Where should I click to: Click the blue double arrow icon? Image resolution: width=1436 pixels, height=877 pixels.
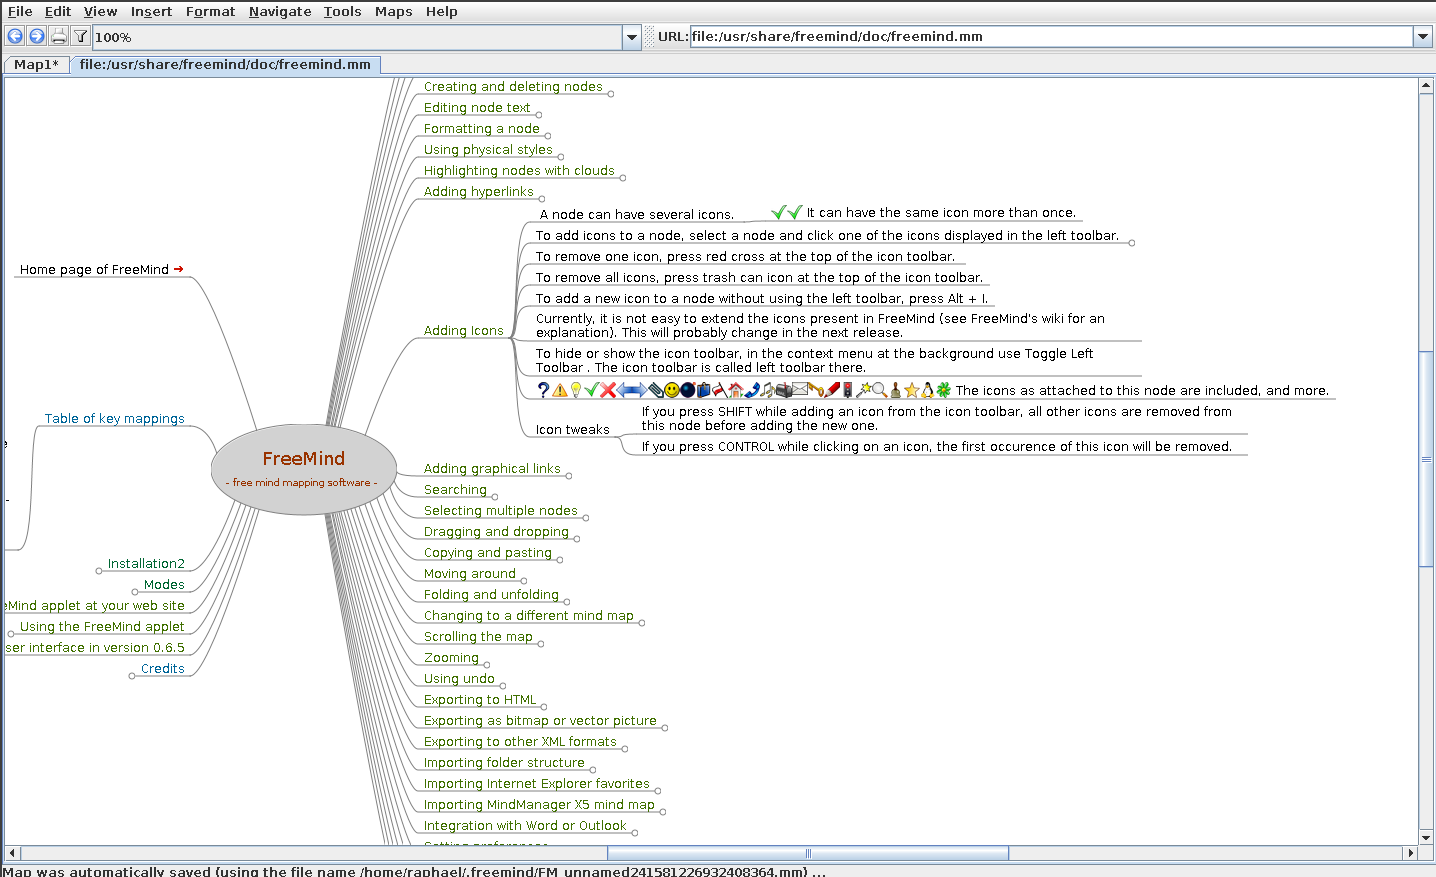[632, 390]
